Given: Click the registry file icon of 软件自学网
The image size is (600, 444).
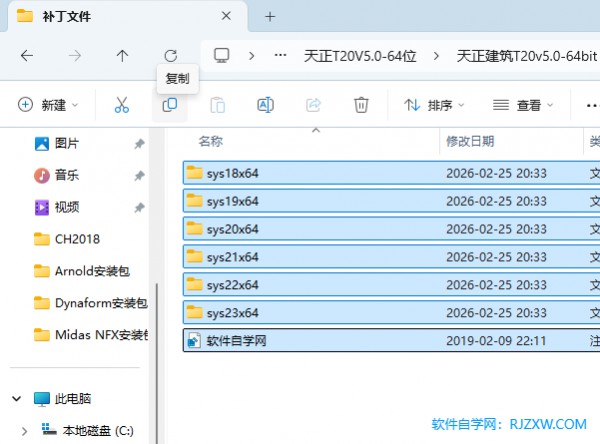Looking at the screenshot, I should (x=194, y=341).
